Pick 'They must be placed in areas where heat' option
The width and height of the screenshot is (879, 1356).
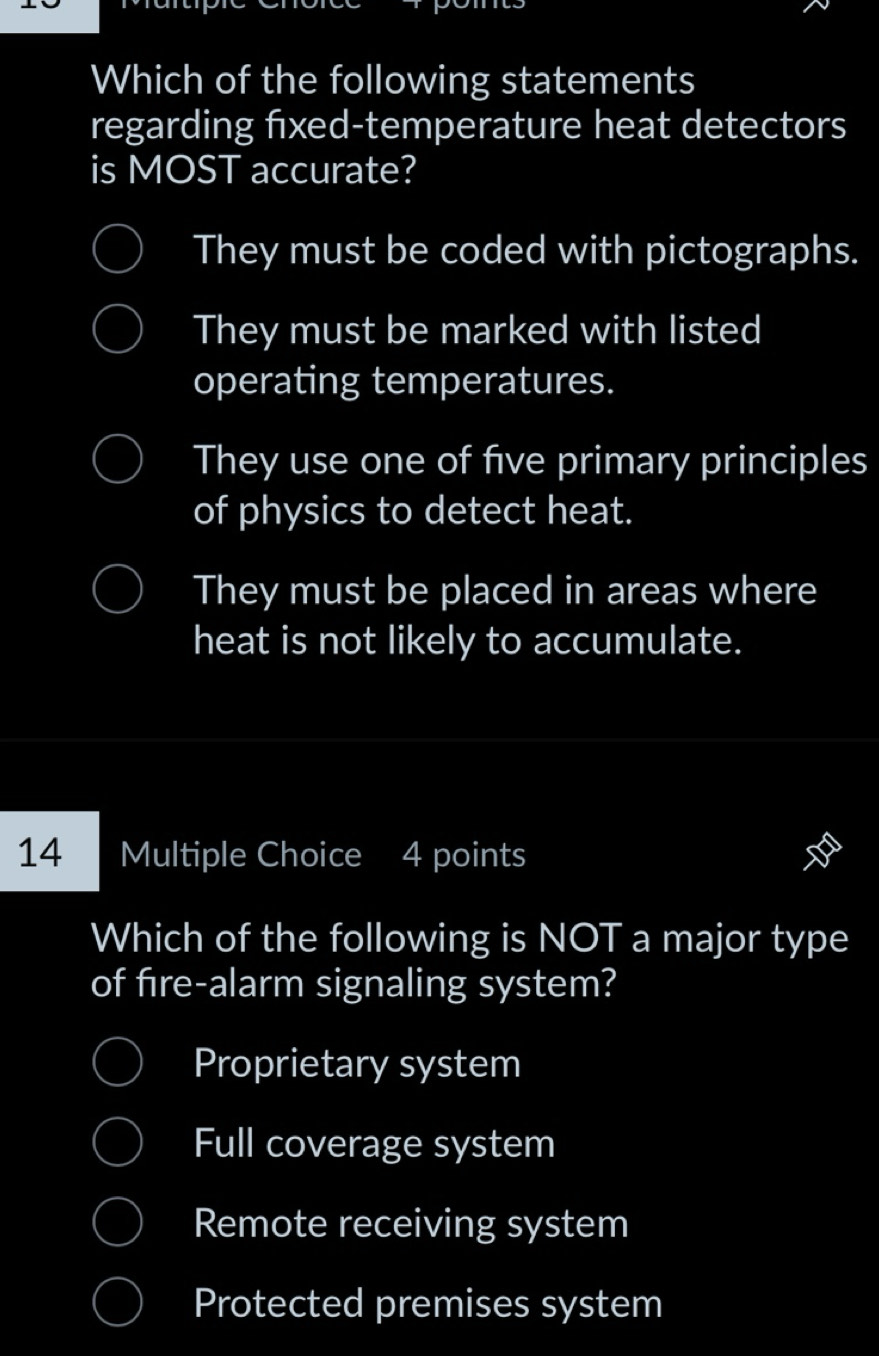117,591
